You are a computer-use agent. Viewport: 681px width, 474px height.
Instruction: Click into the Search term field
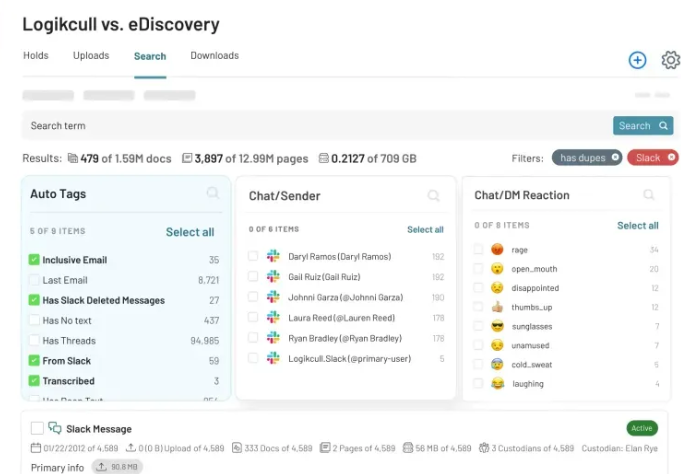point(317,126)
